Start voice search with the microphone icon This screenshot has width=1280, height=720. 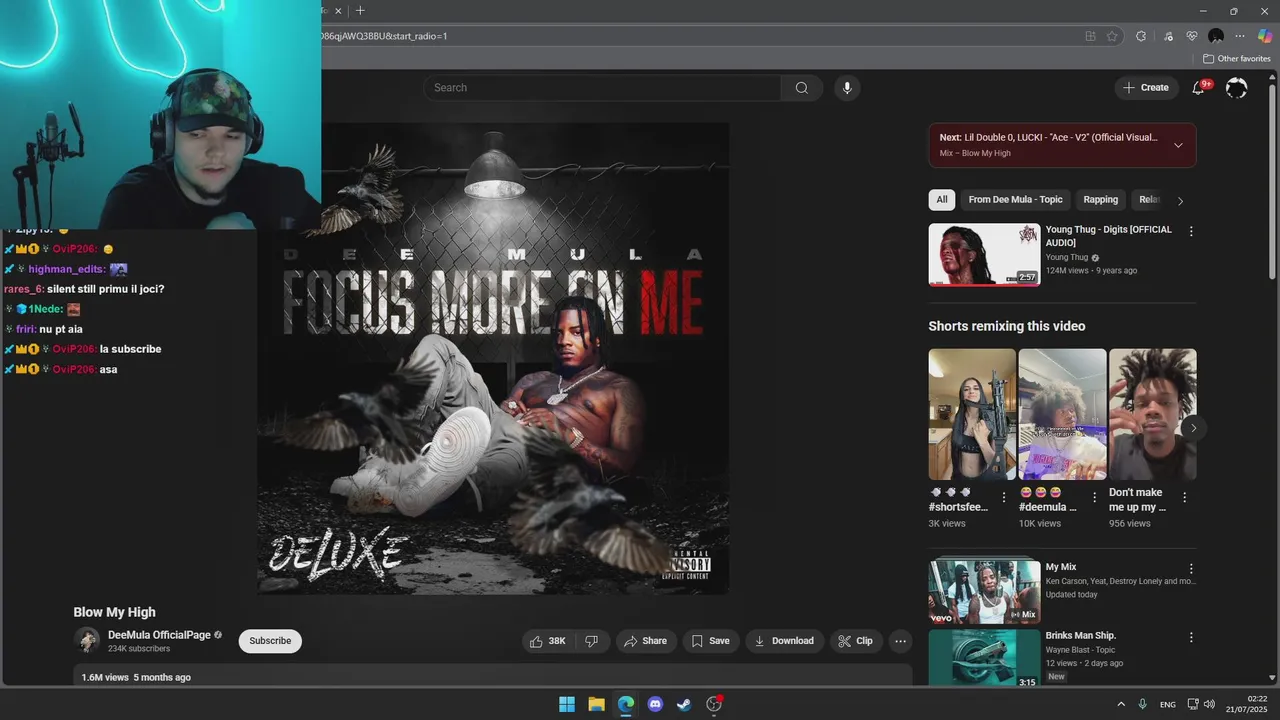[847, 88]
